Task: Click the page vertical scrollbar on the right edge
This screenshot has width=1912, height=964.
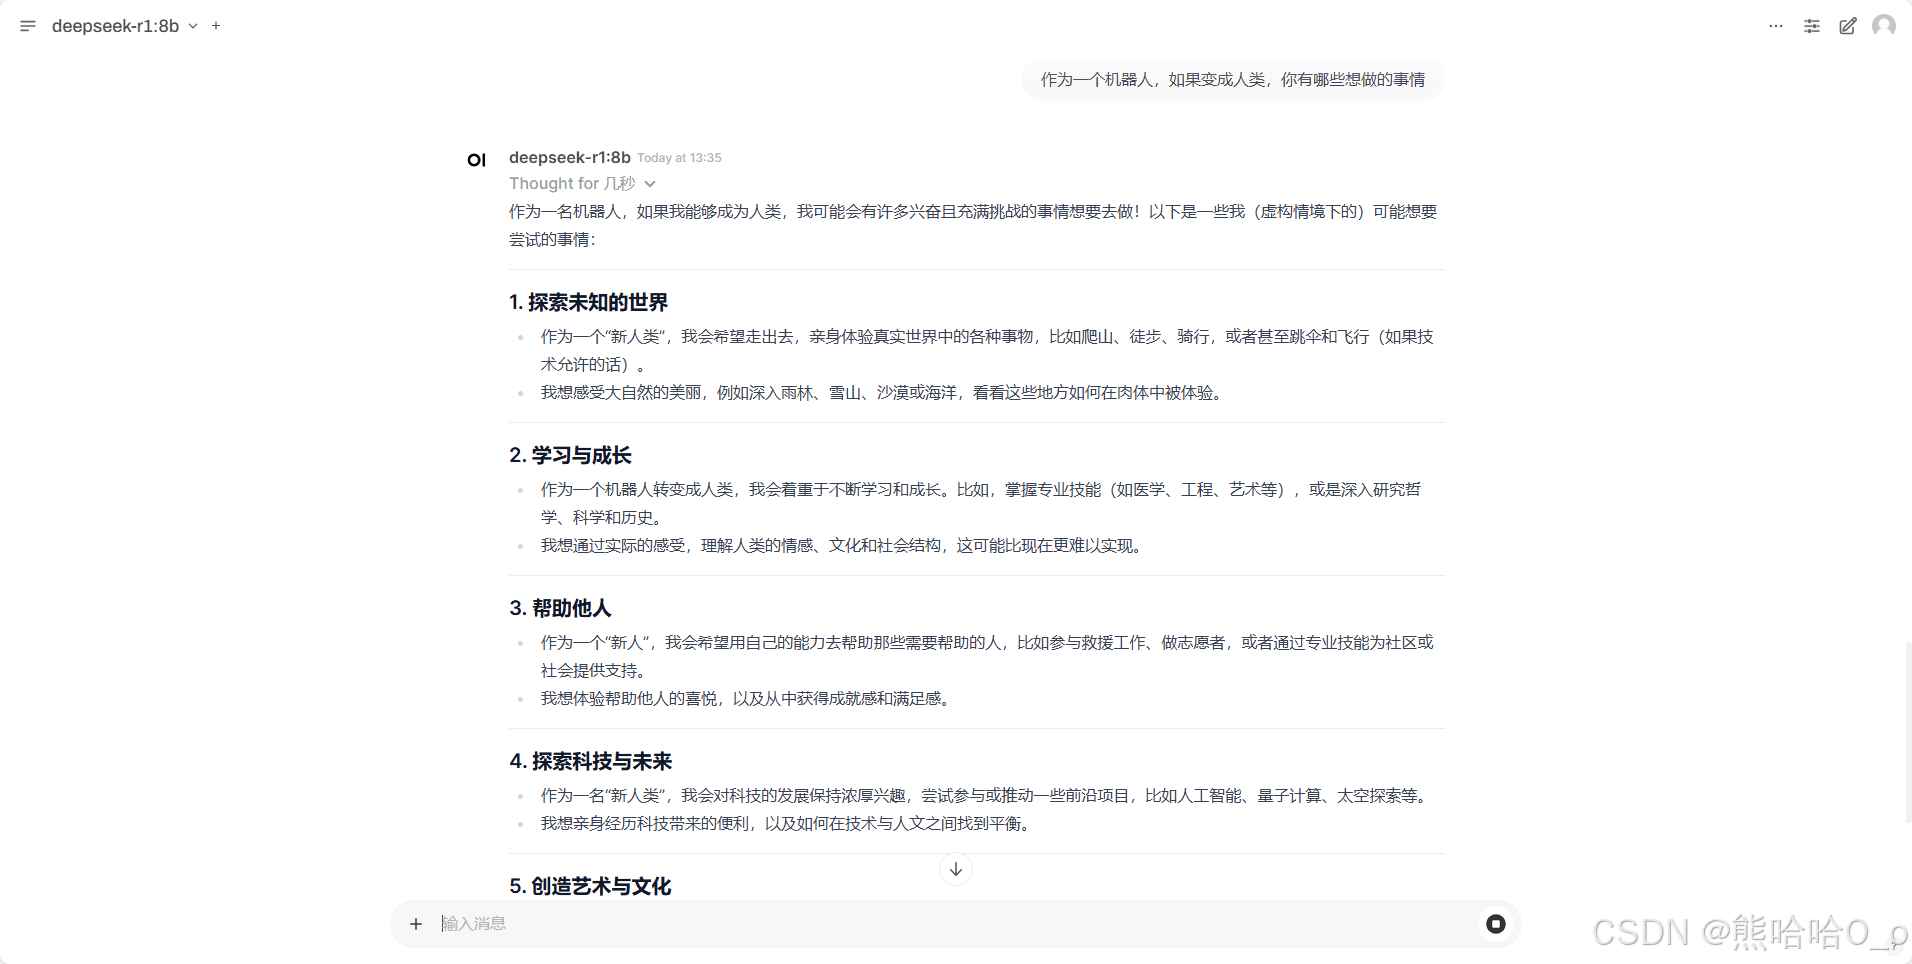Action: tap(1908, 732)
